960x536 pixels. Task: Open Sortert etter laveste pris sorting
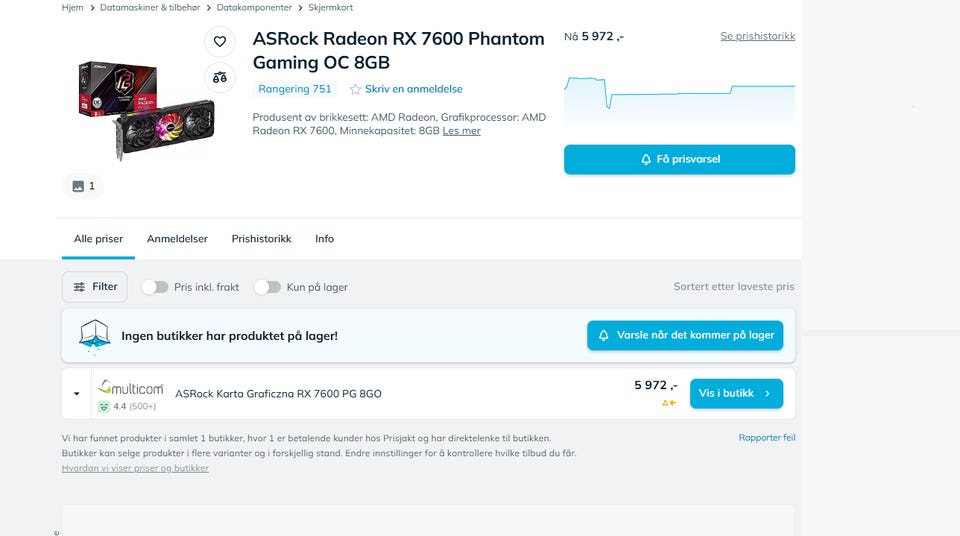coord(733,287)
